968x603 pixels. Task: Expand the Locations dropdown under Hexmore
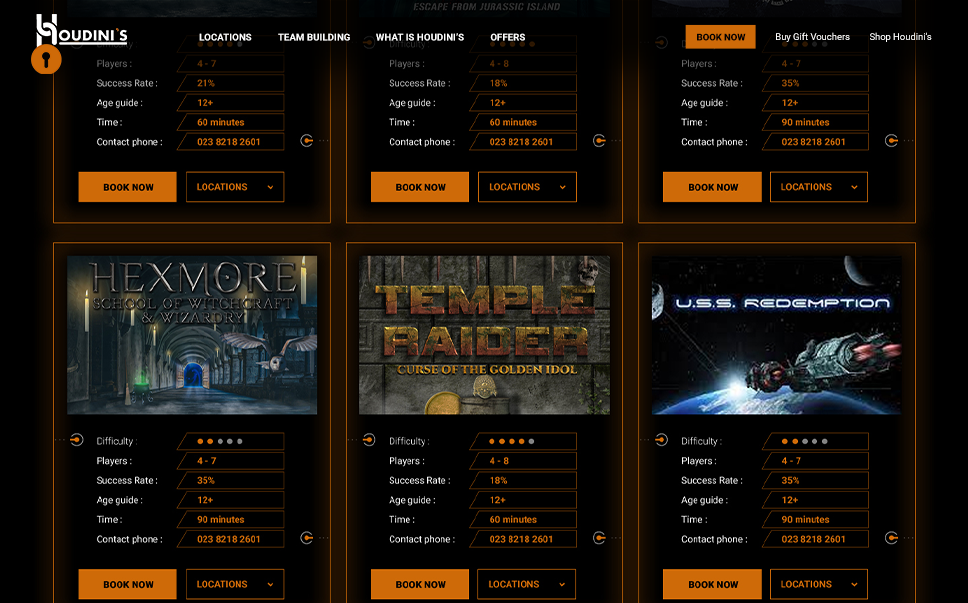[x=235, y=584]
